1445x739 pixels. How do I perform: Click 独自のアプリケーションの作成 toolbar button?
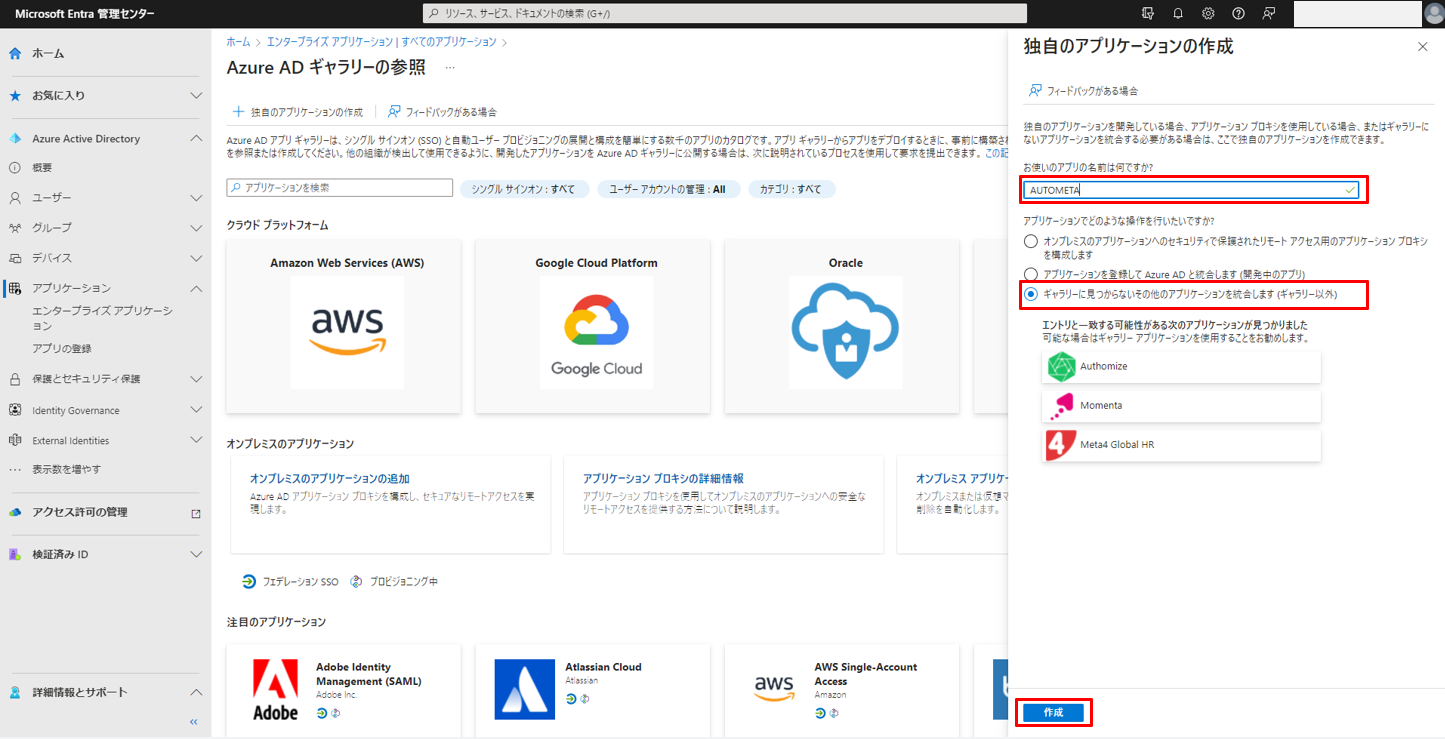point(297,112)
